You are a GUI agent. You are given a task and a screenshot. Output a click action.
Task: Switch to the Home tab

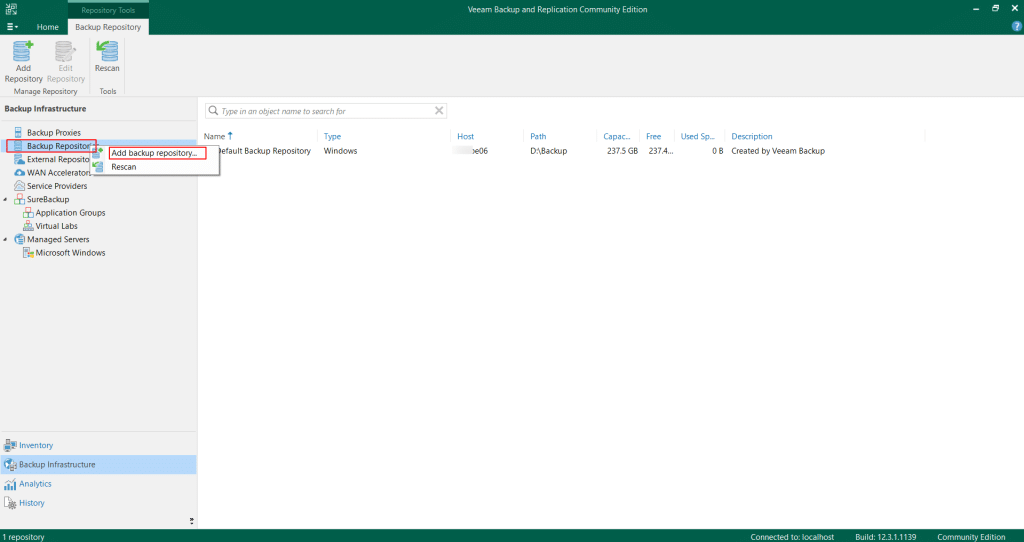point(47,27)
